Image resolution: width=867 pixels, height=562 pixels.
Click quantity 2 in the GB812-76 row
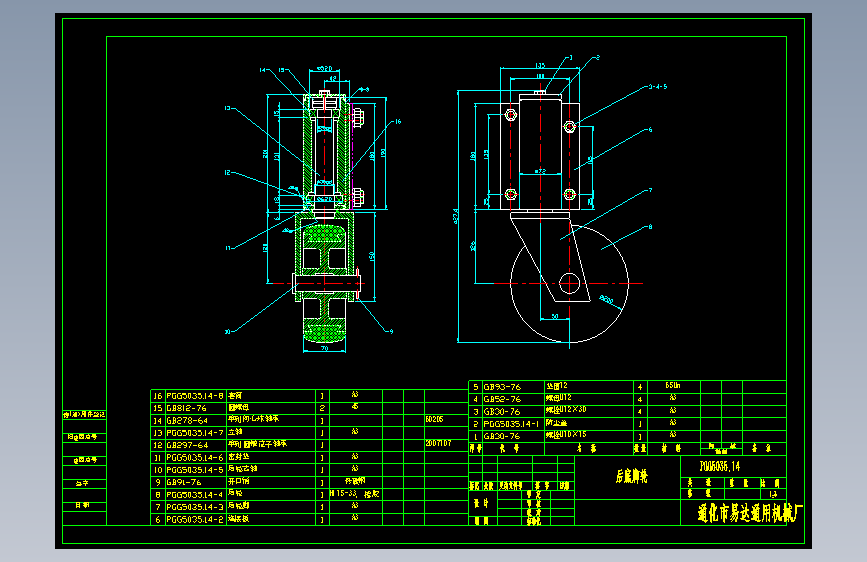click(x=322, y=408)
